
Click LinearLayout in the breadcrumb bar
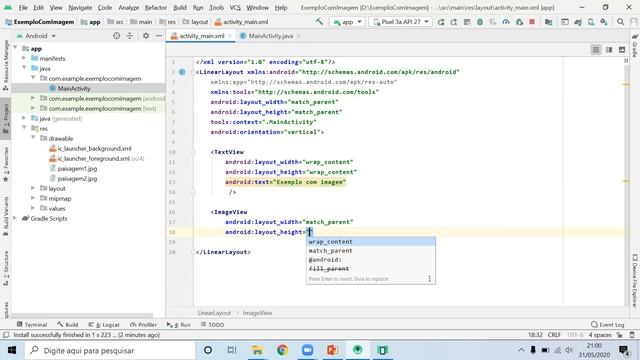(214, 313)
